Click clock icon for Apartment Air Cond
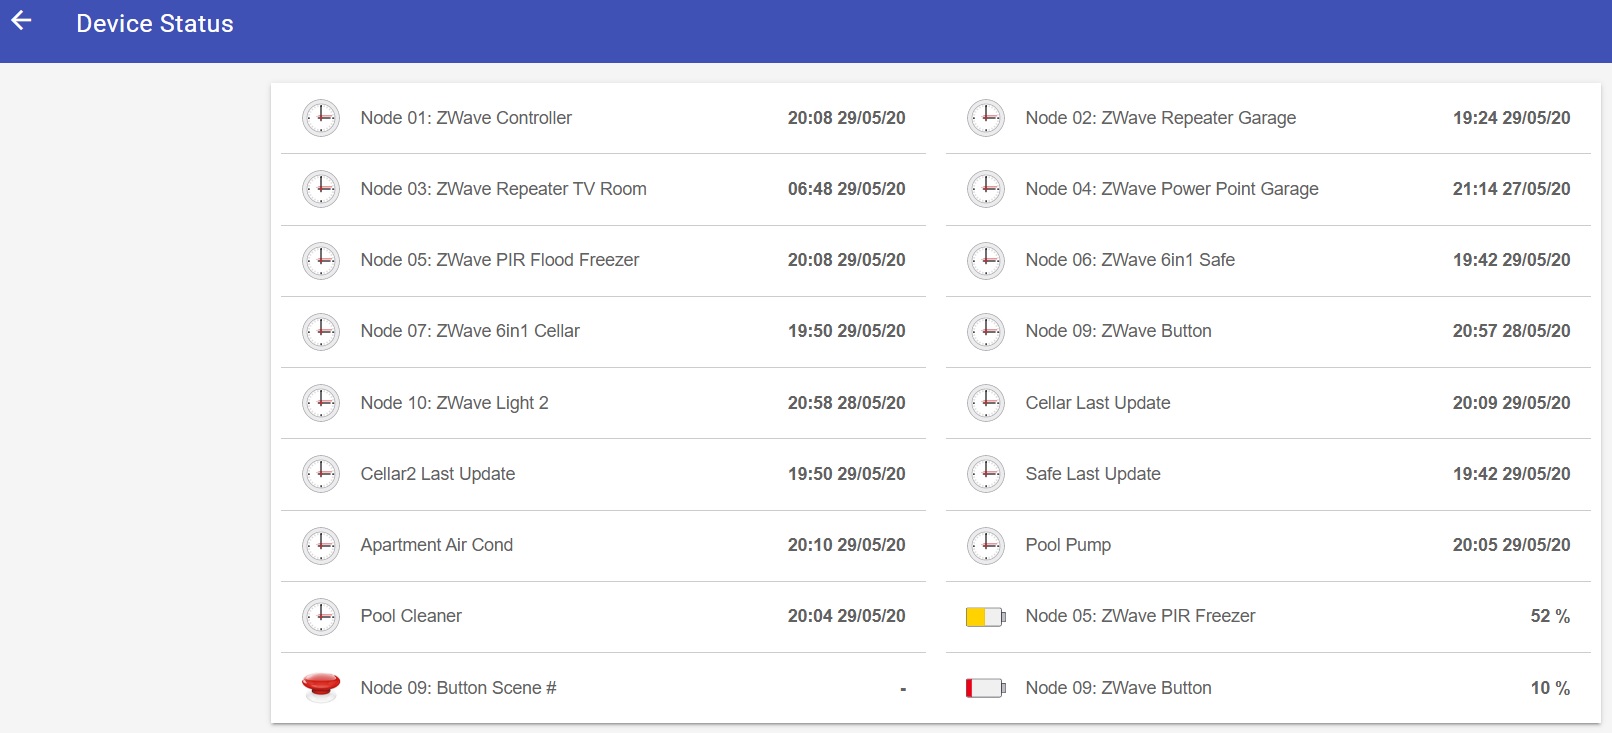The image size is (1612, 733). (x=321, y=545)
